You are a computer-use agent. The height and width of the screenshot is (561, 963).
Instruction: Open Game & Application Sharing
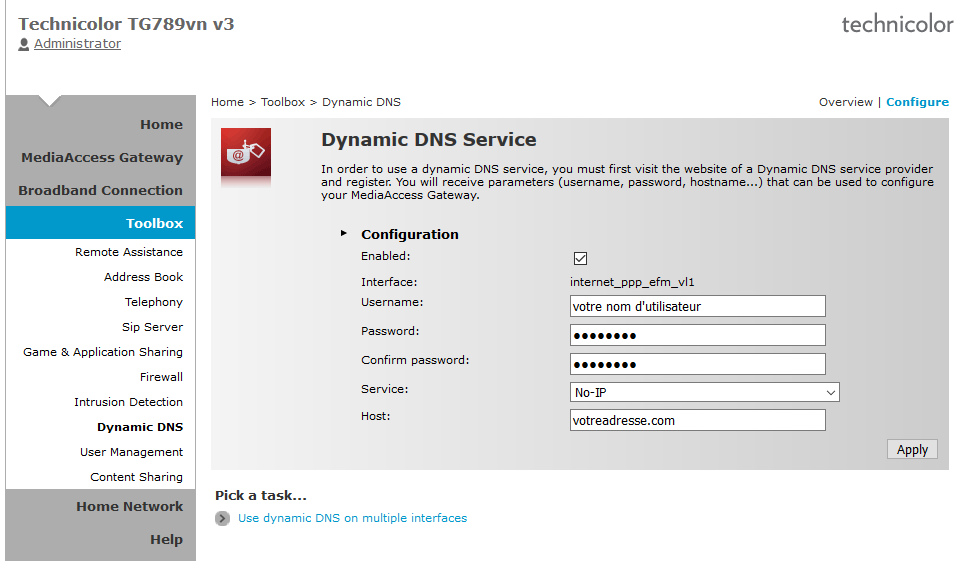(103, 352)
